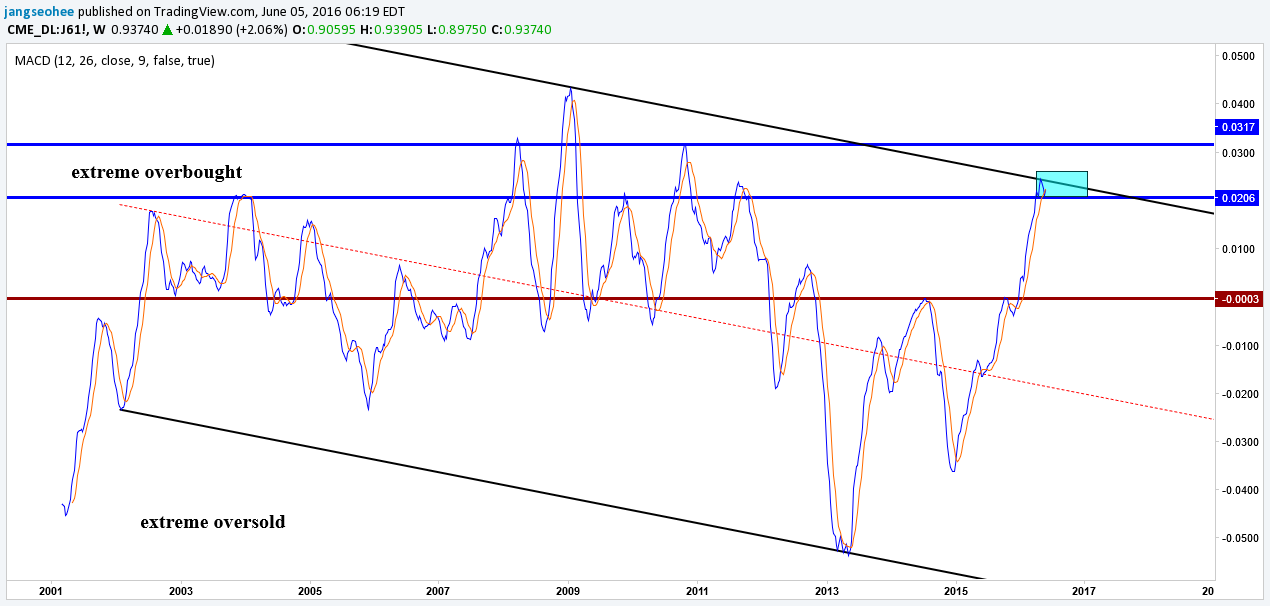The width and height of the screenshot is (1270, 606).
Task: Click the green +0.01890 (+2.06%) change value
Action: 233,30
